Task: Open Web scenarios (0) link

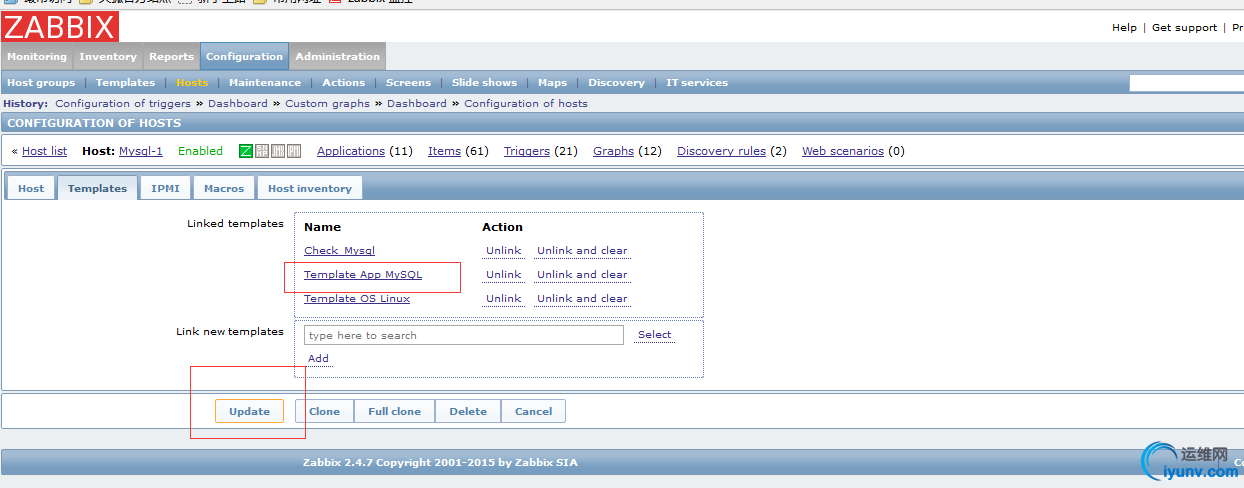Action: pos(843,151)
